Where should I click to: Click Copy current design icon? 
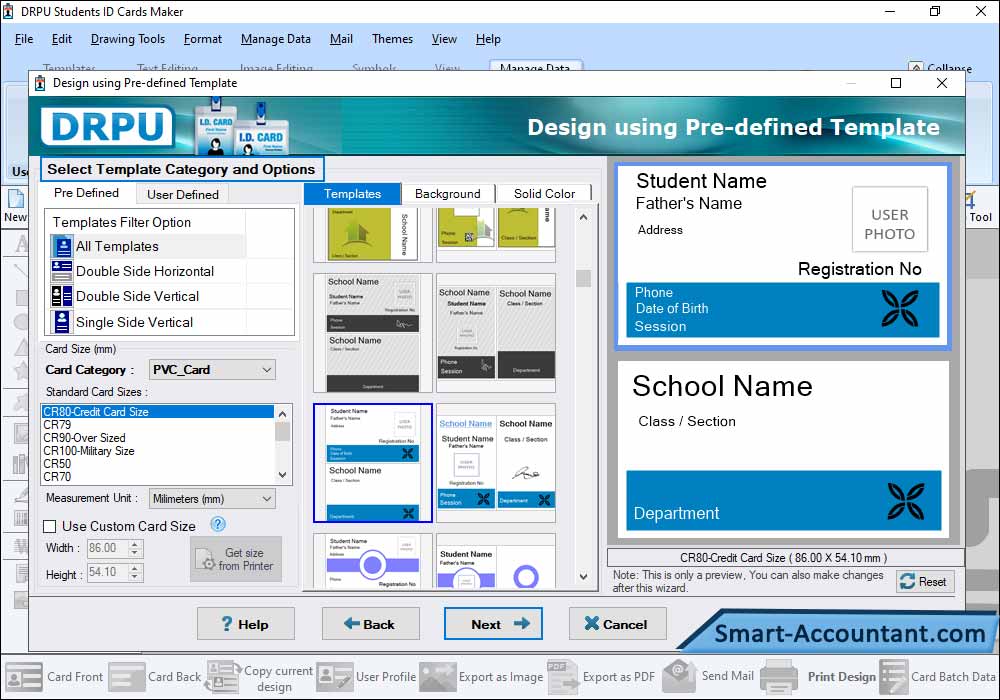point(223,677)
